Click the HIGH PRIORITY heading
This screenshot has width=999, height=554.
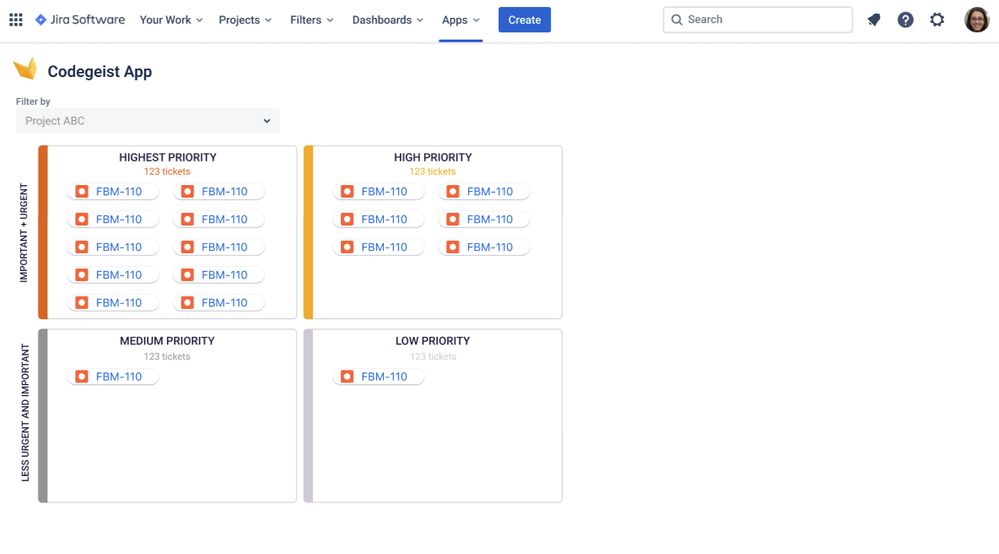coord(433,157)
